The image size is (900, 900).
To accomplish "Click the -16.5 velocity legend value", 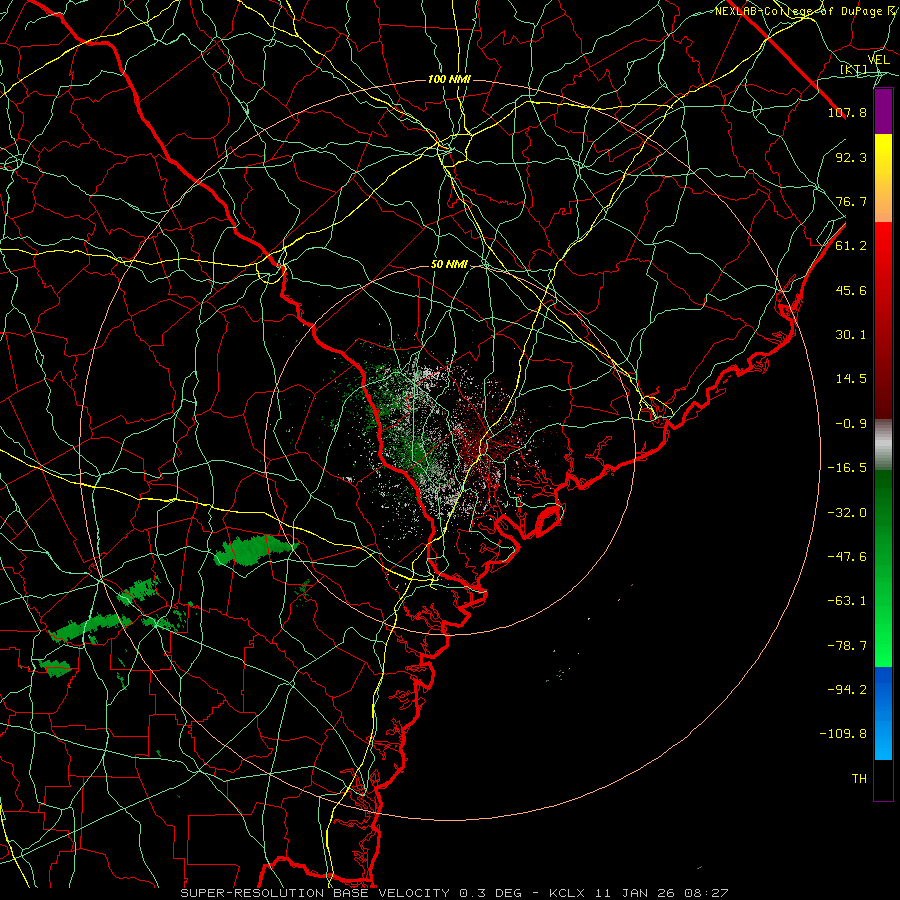I will pyautogui.click(x=847, y=468).
